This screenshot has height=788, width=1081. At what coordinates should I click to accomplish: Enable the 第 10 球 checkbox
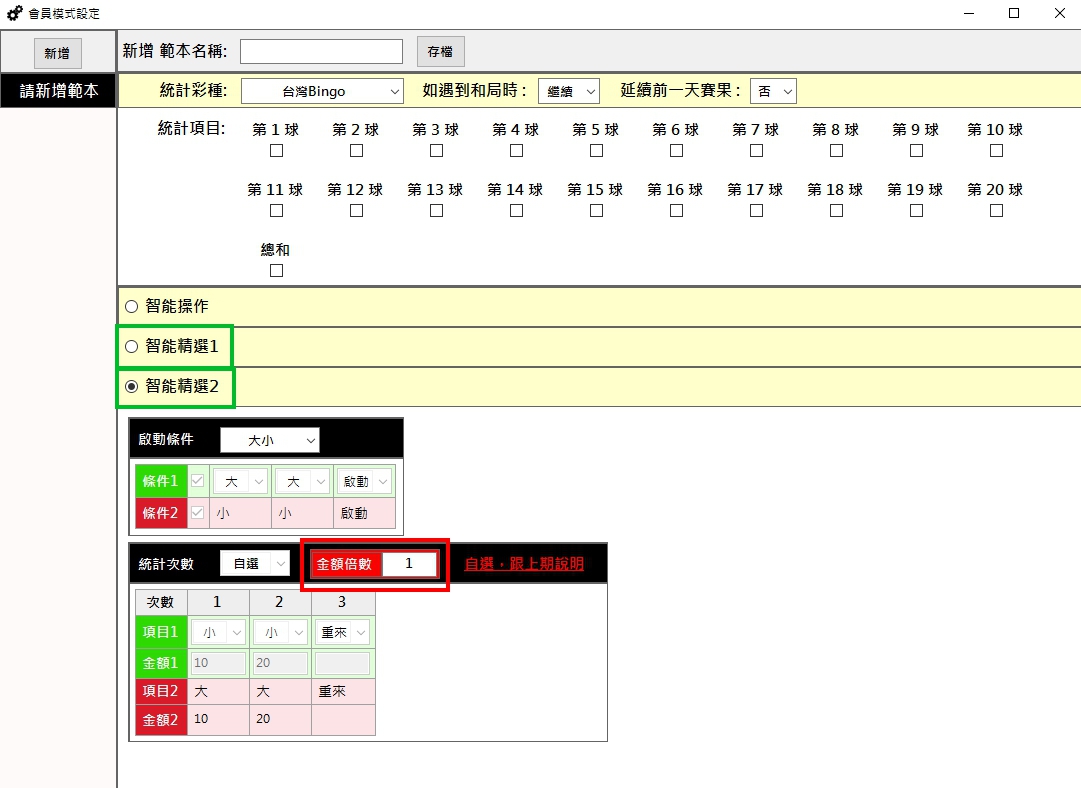pos(996,151)
